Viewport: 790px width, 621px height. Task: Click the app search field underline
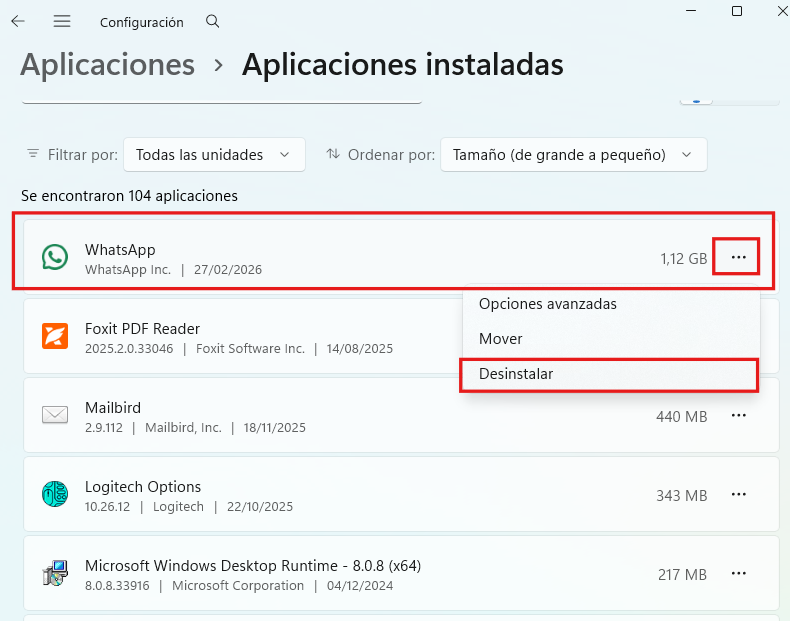(222, 103)
